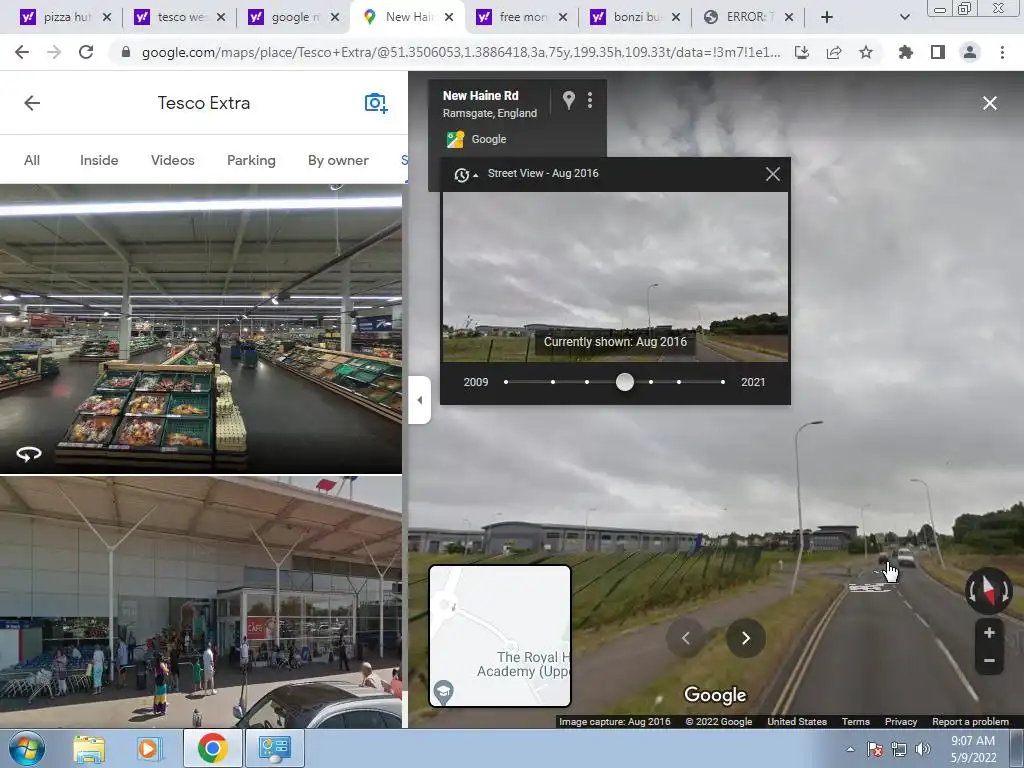Viewport: 1024px width, 768px height.
Task: Click the browser back arrow
Action: 22,52
